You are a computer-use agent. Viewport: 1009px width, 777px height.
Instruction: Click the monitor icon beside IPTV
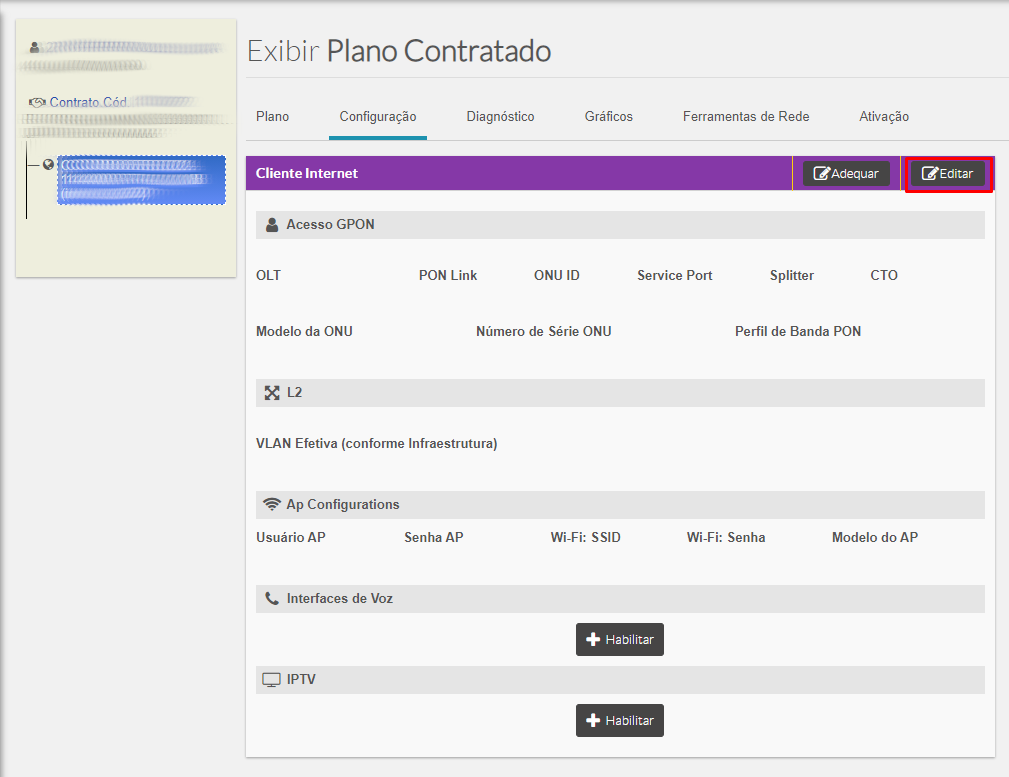[271, 680]
